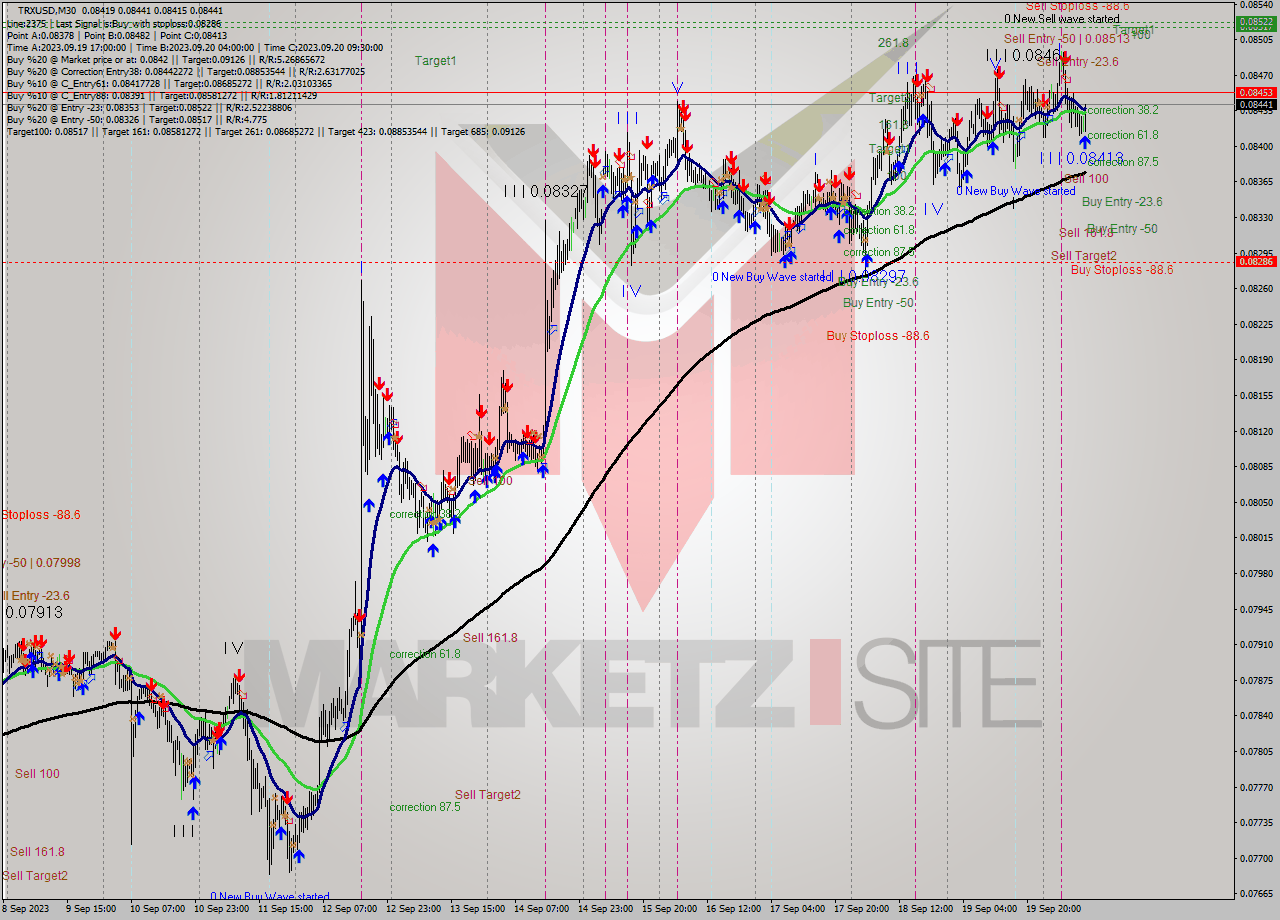The width and height of the screenshot is (1280, 920).
Task: Click the 0.08190 price axis value
Action: [x=1256, y=360]
